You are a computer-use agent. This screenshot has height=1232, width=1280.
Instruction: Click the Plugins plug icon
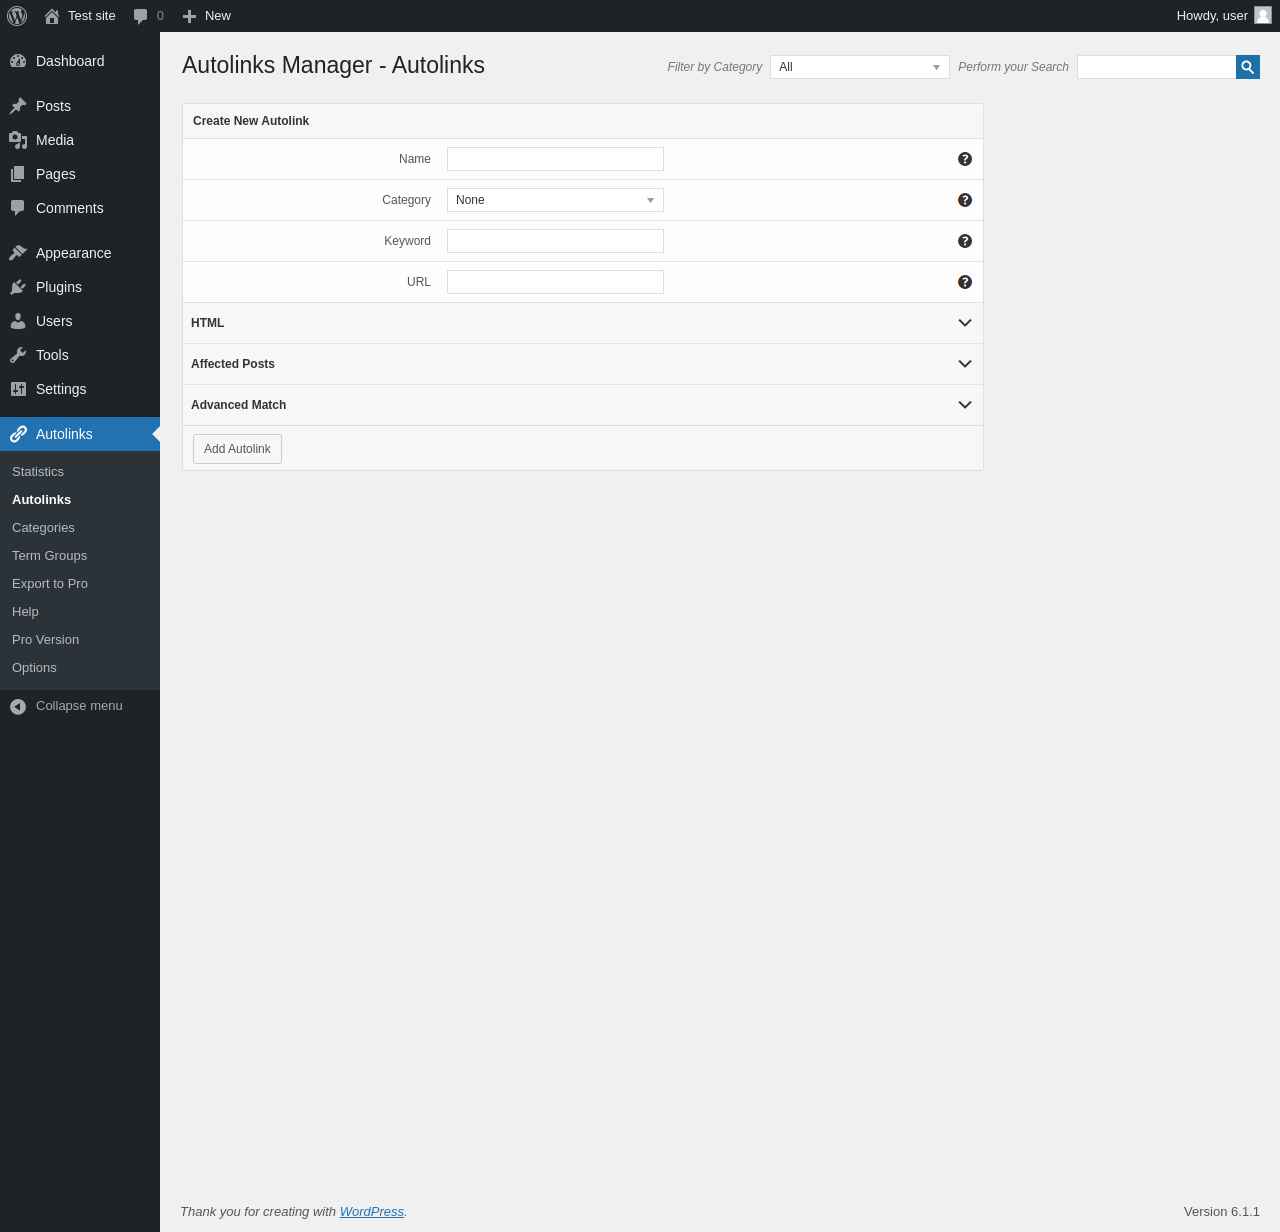pyautogui.click(x=18, y=287)
